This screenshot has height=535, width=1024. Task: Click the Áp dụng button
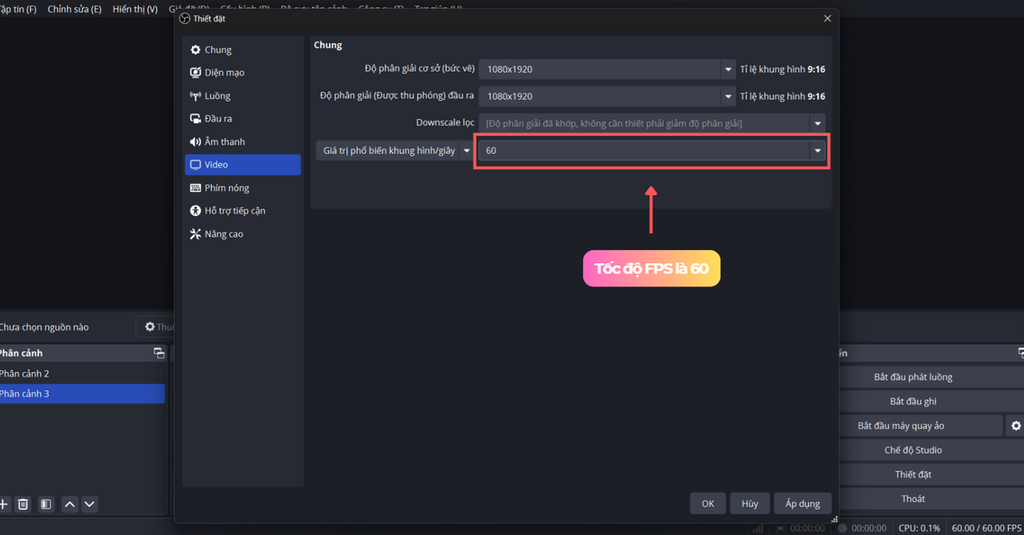coord(802,503)
